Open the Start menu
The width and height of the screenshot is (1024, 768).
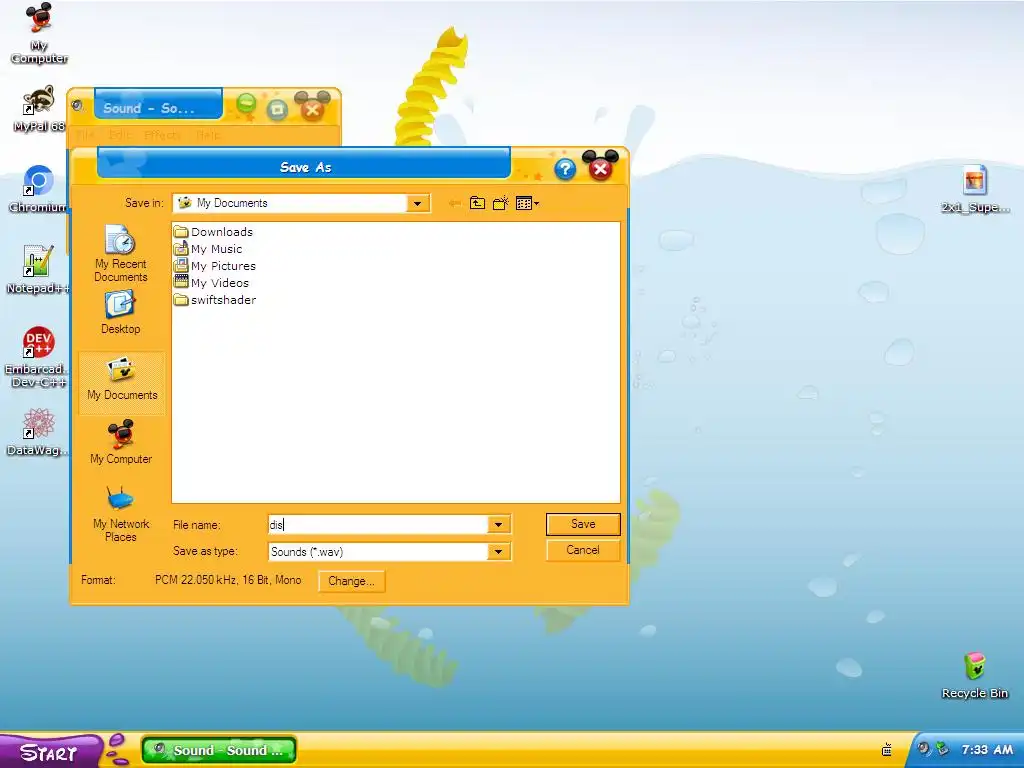click(49, 752)
